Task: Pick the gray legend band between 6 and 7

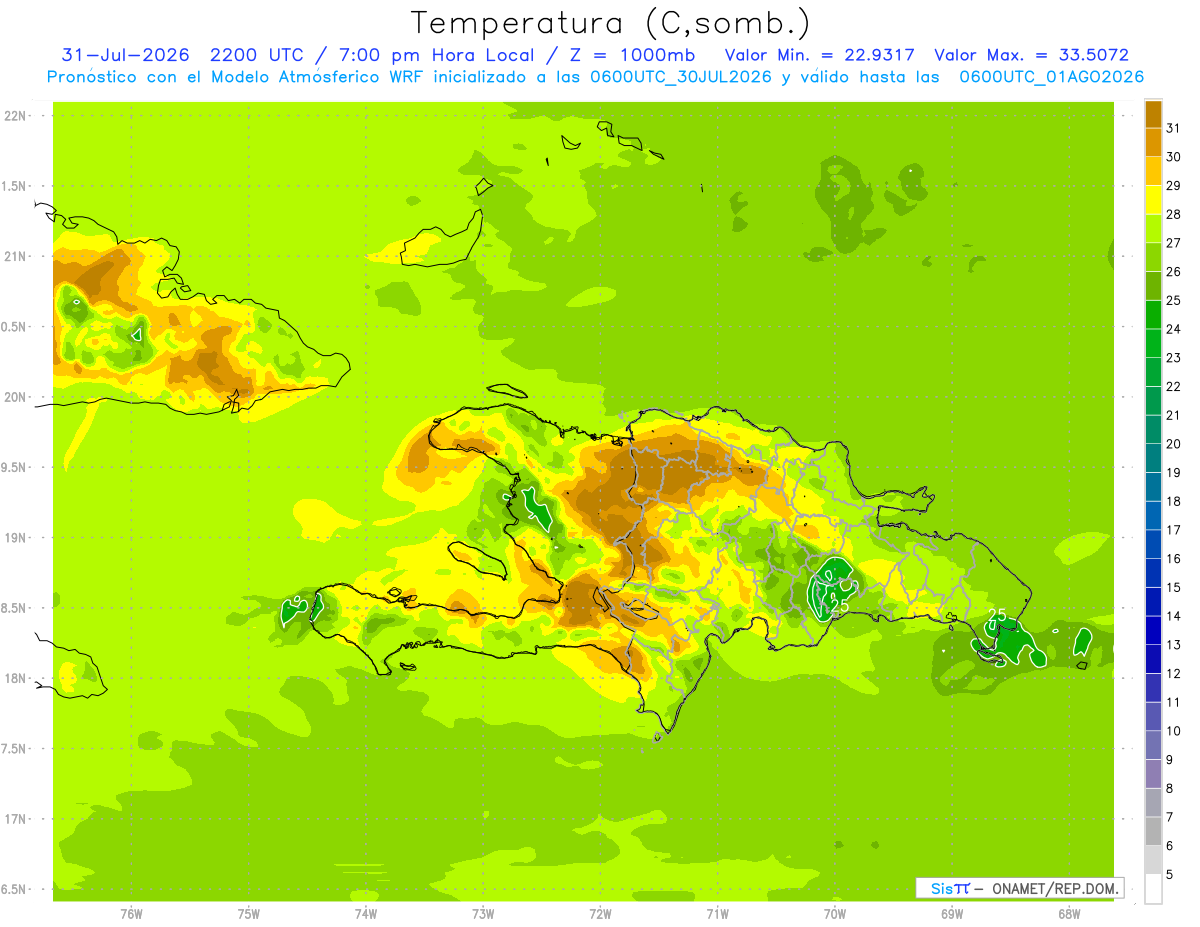Action: pyautogui.click(x=1153, y=832)
